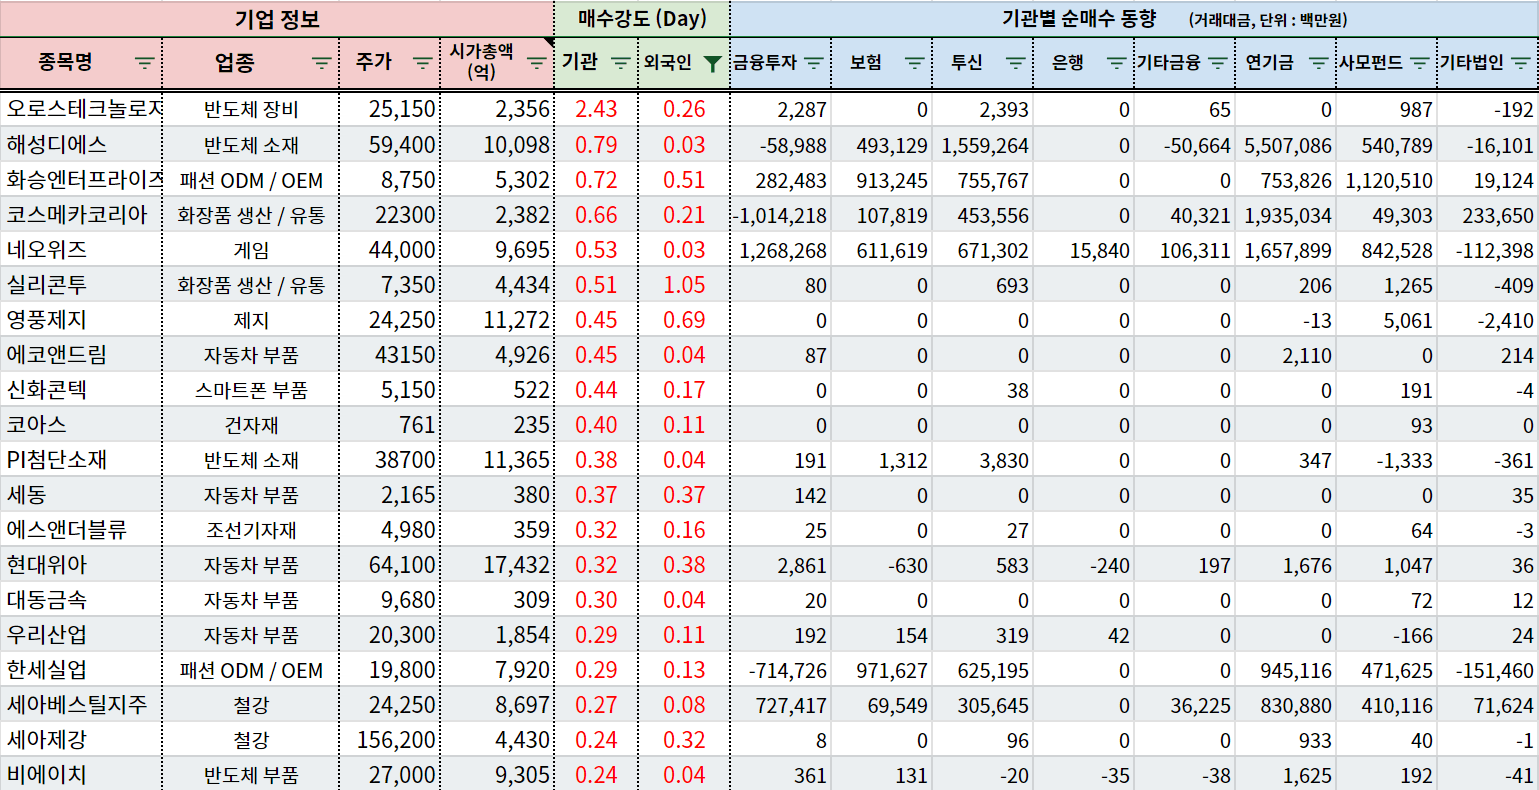Click the 세아베스틸지주 stock name cell

click(81, 704)
